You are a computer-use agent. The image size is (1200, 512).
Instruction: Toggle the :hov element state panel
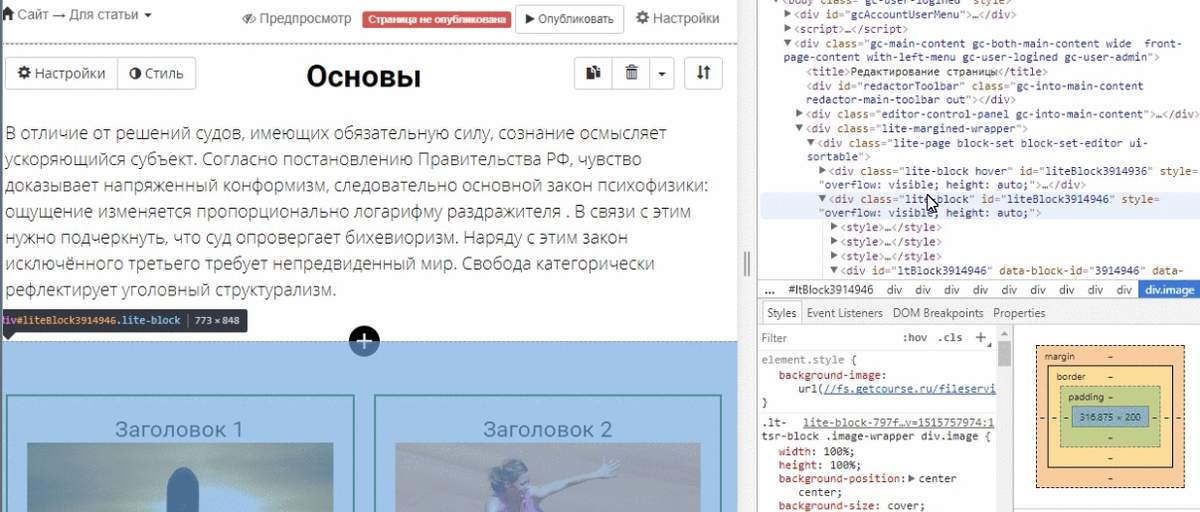(915, 338)
